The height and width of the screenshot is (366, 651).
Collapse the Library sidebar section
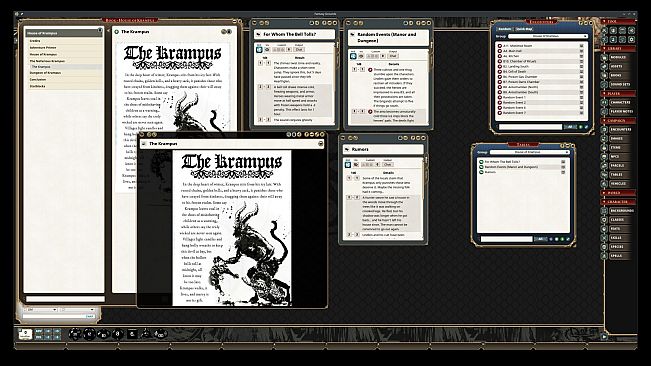(618, 49)
